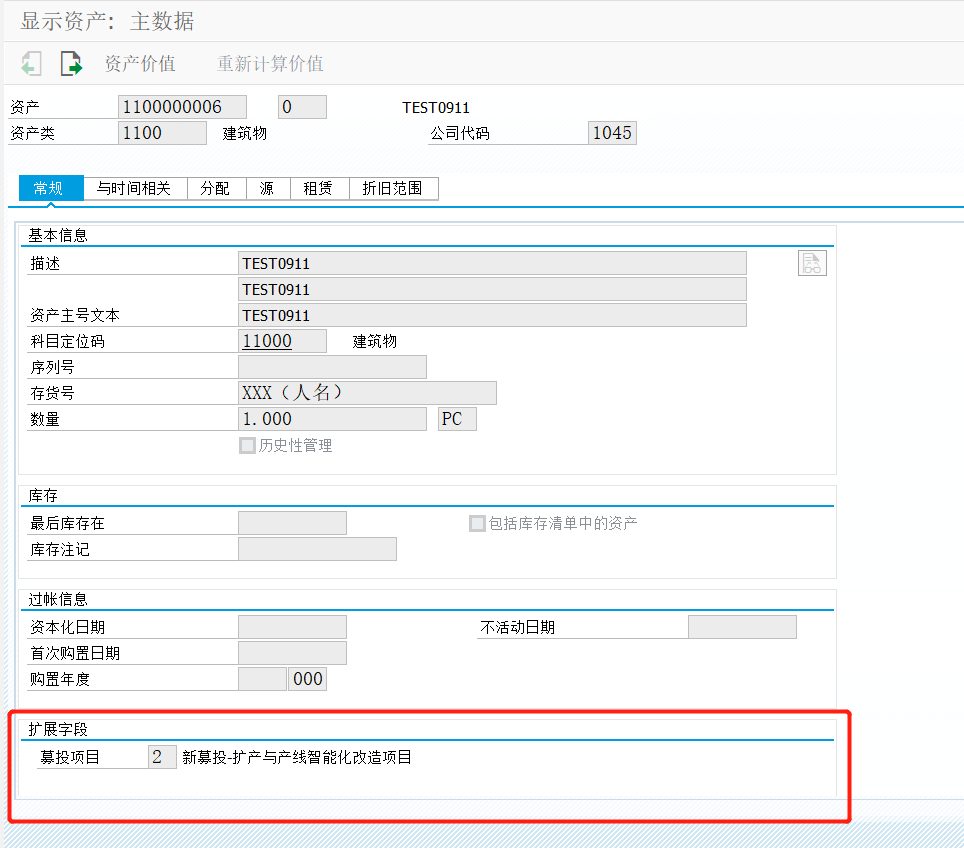
Task: Click the 资产价值 button
Action: [x=140, y=63]
